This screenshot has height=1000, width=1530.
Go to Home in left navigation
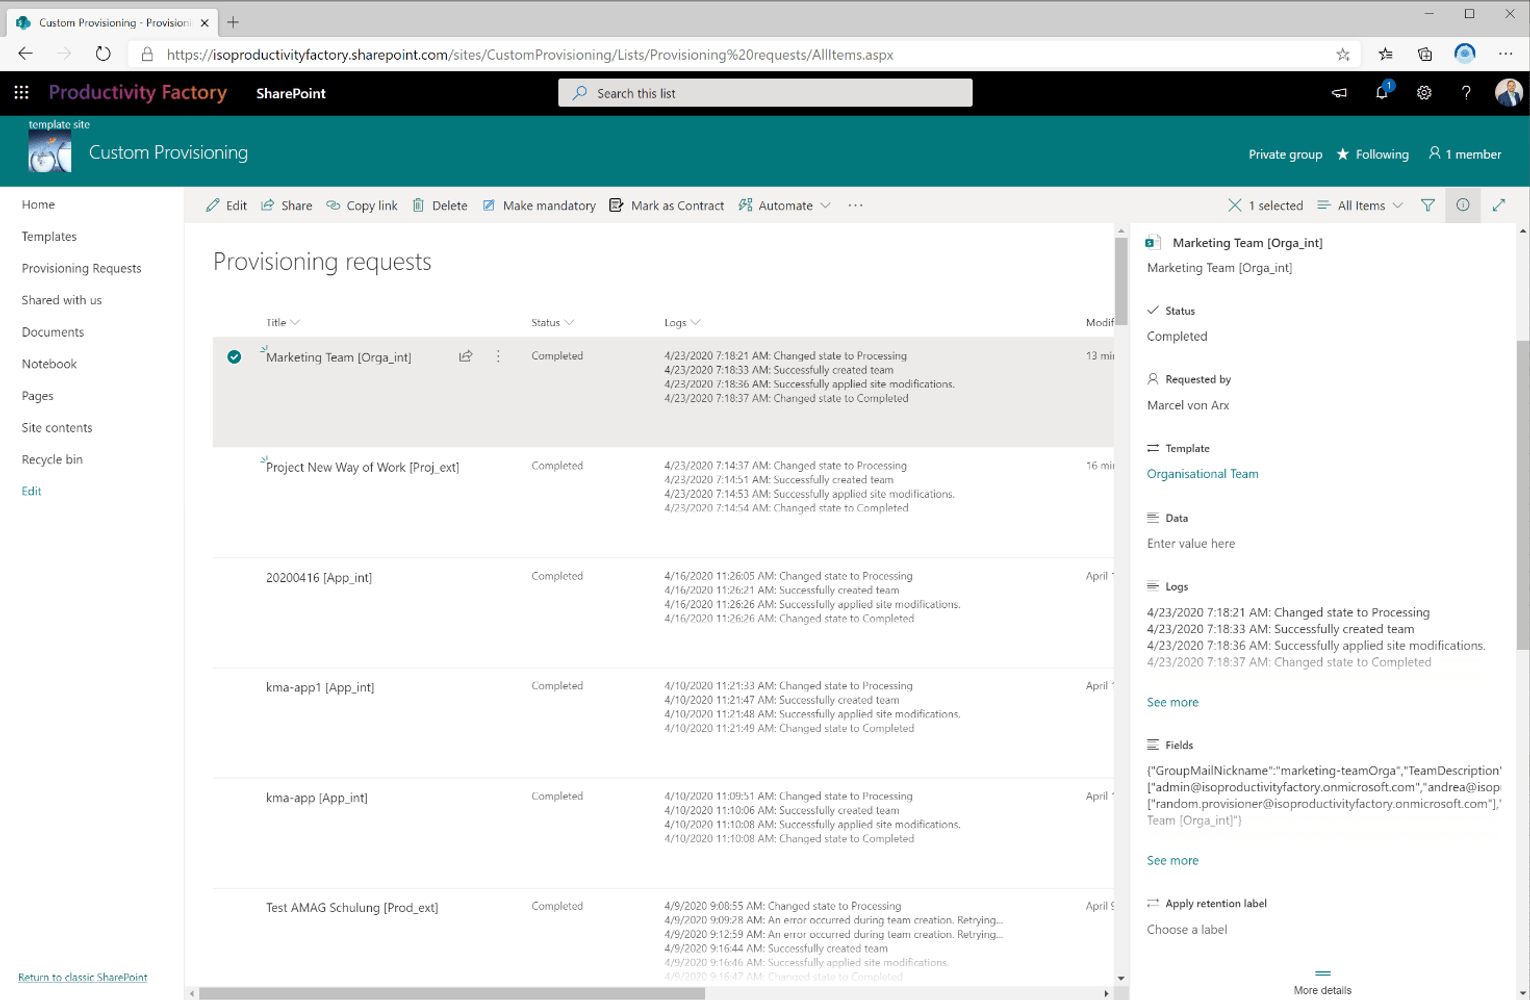tap(38, 204)
